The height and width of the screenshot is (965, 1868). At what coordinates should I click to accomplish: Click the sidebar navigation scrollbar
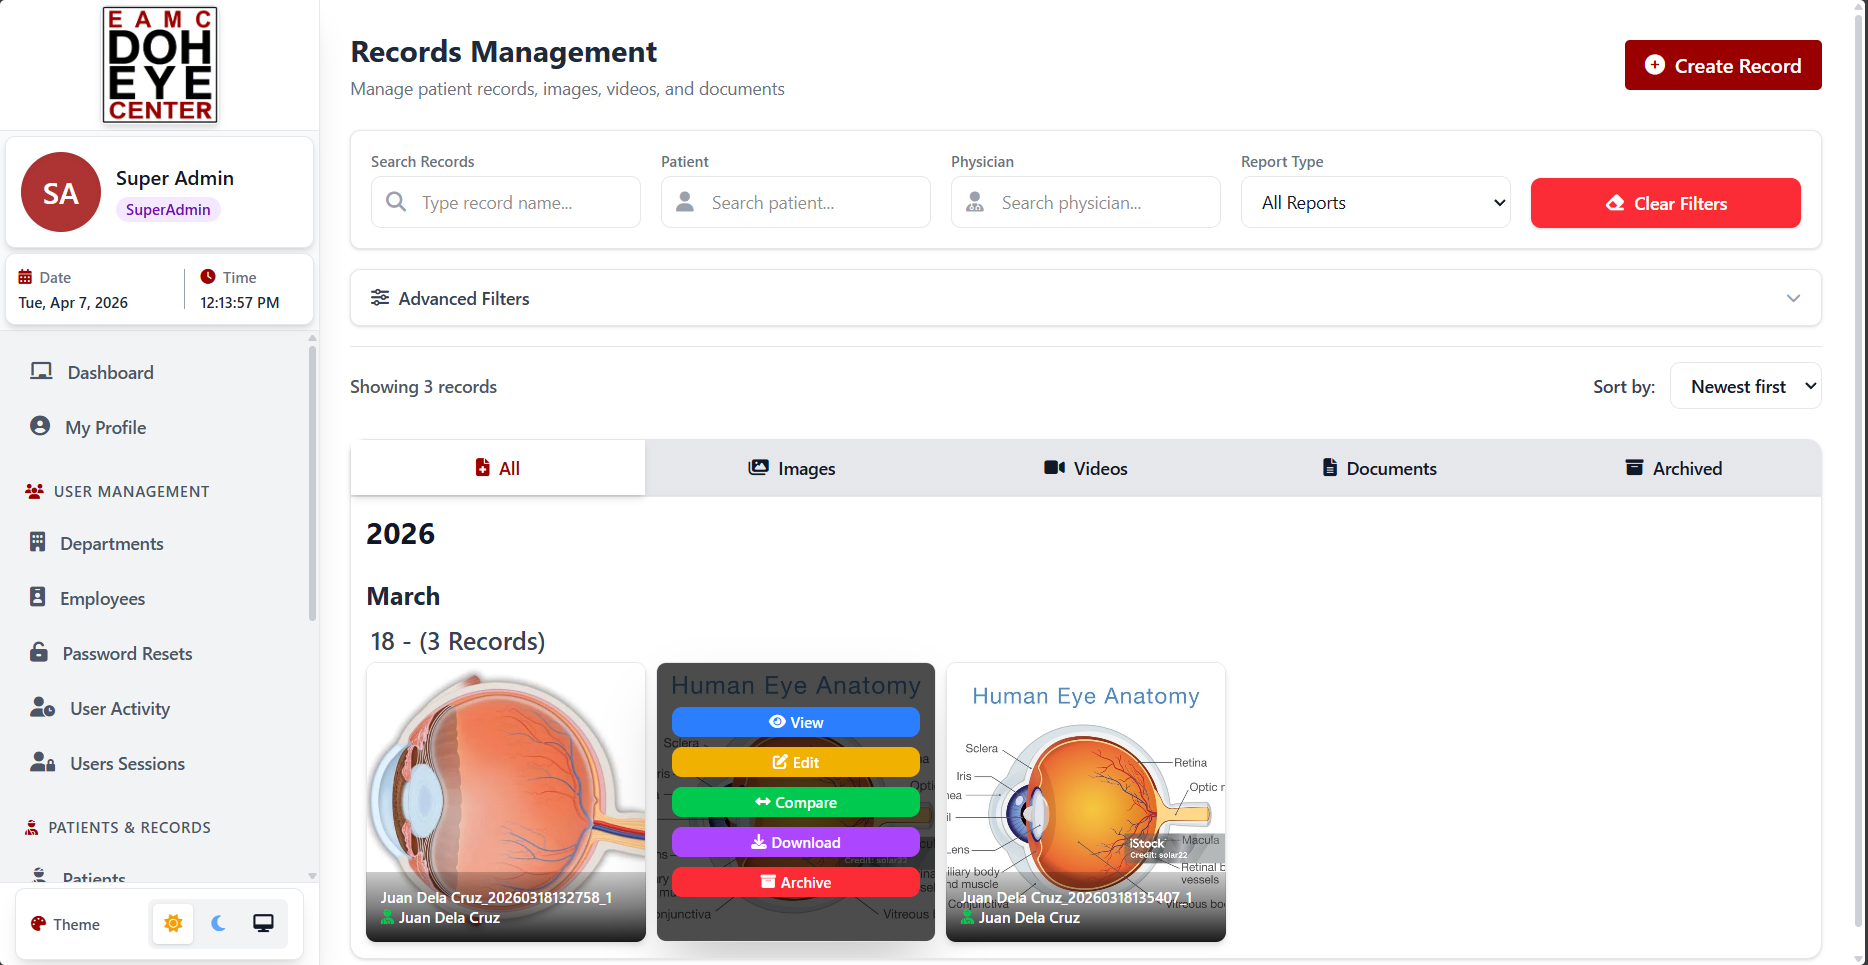312,482
